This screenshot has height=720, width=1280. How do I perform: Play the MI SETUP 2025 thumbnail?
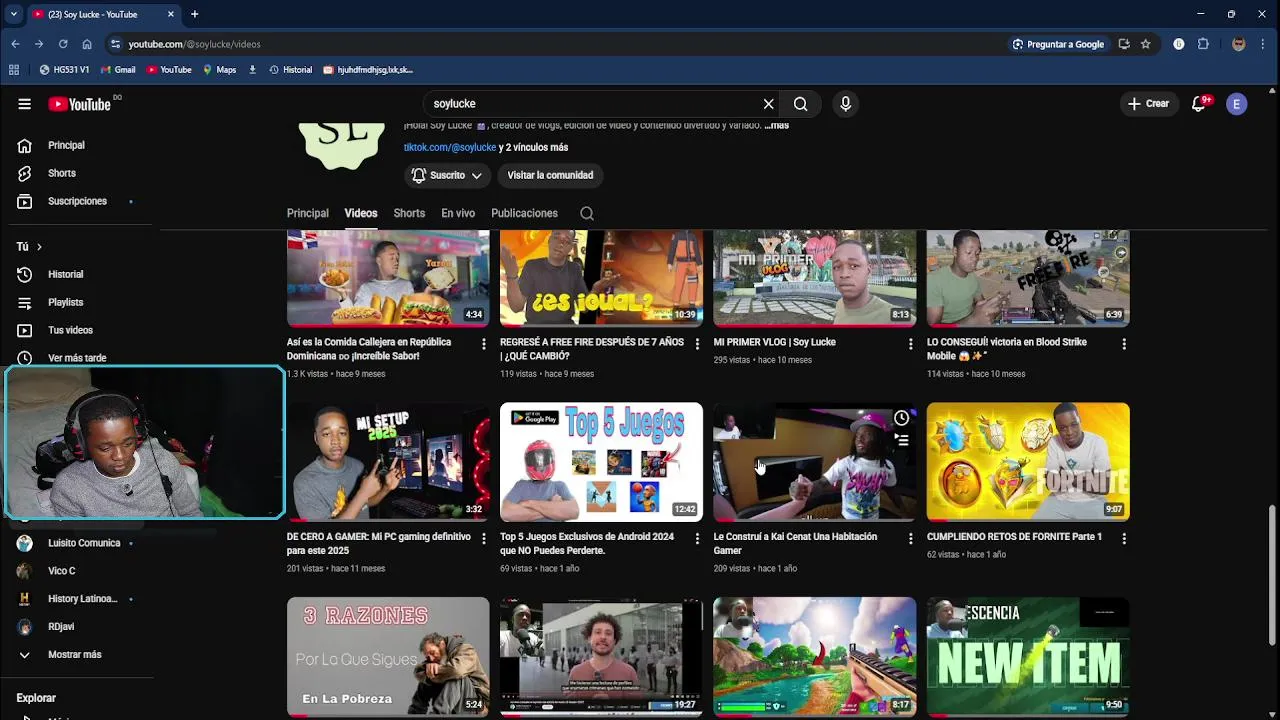pyautogui.click(x=388, y=462)
